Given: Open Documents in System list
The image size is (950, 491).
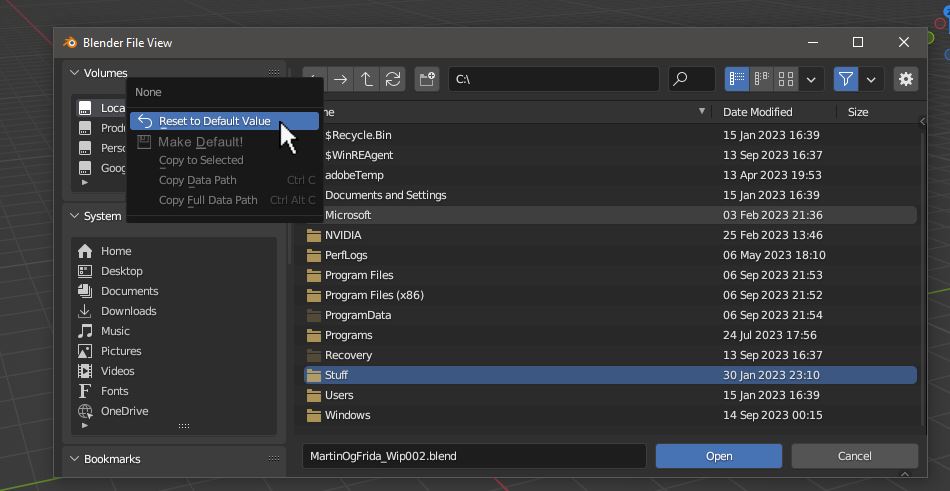Looking at the screenshot, I should (x=174, y=291).
